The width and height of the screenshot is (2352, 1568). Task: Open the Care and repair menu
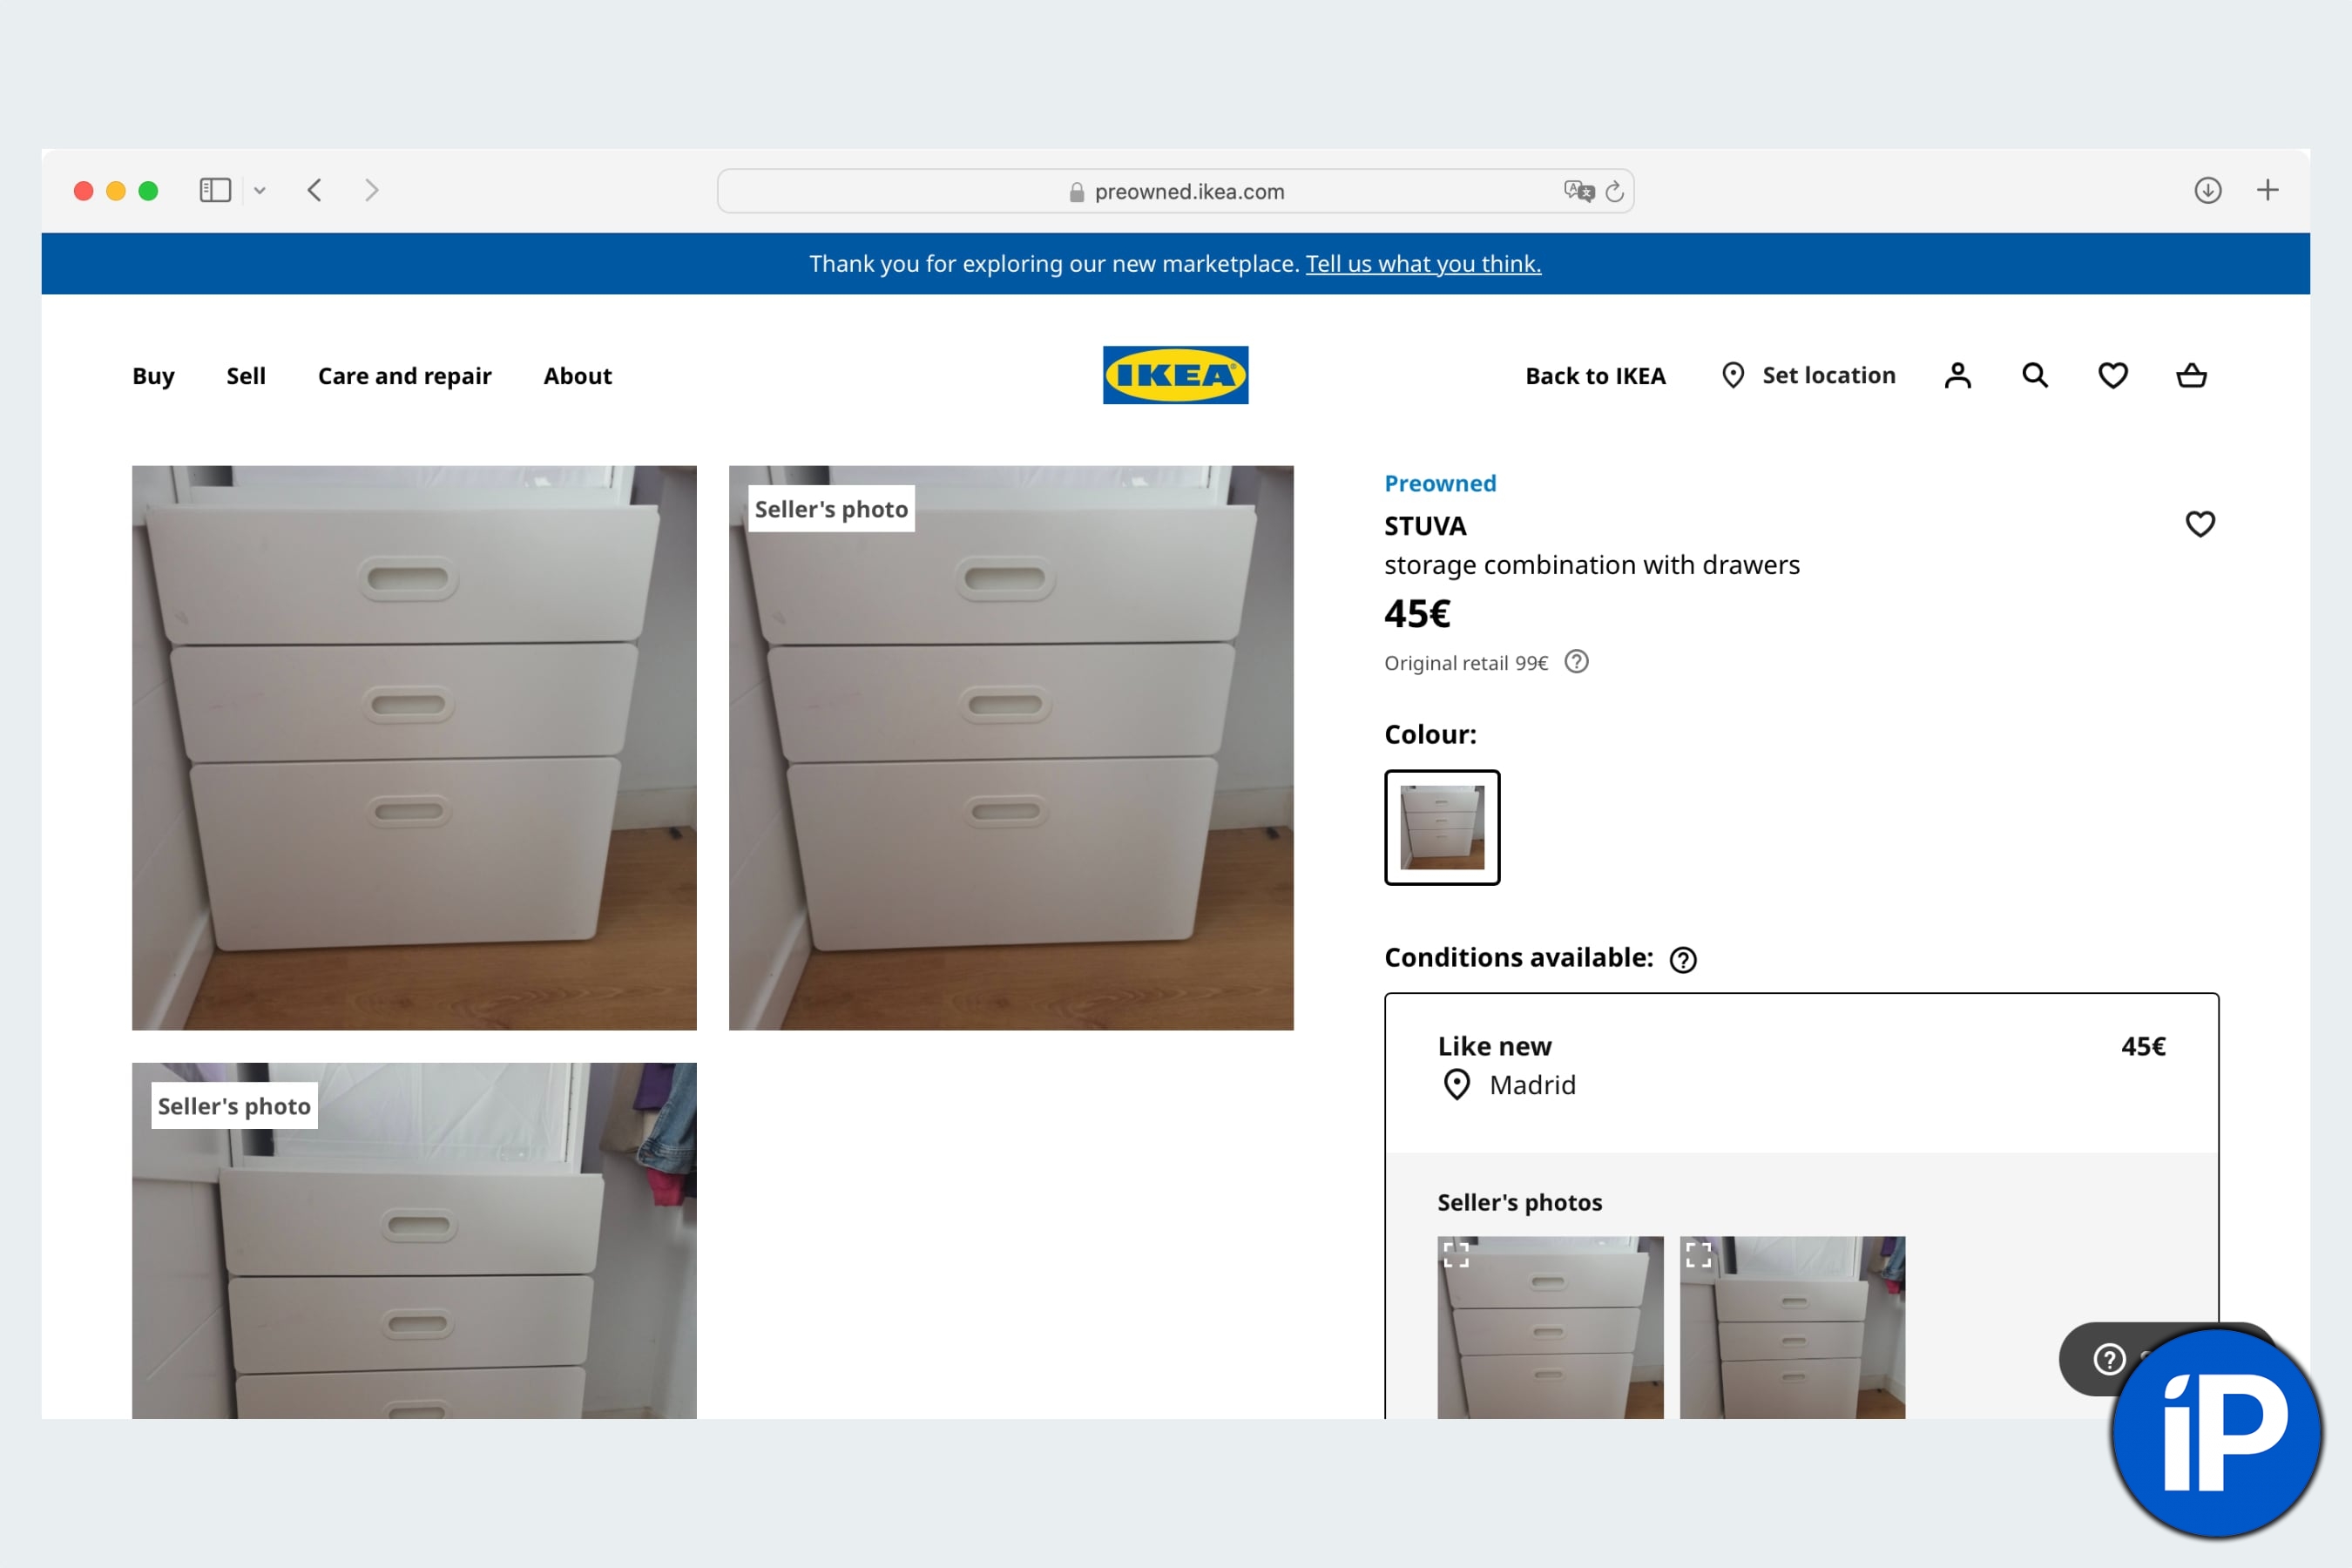tap(404, 376)
